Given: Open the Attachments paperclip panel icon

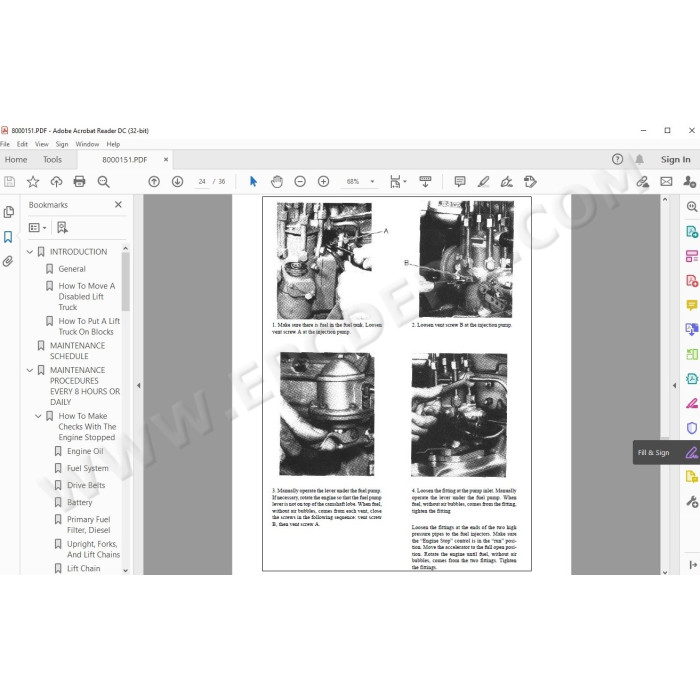Looking at the screenshot, I should click(8, 261).
